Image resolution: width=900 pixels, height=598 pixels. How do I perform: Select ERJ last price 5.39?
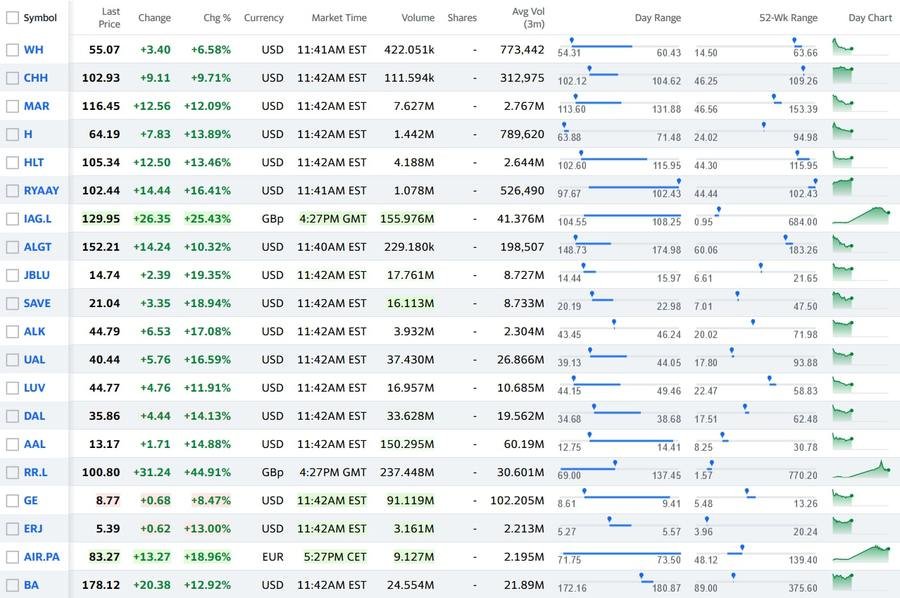108,529
